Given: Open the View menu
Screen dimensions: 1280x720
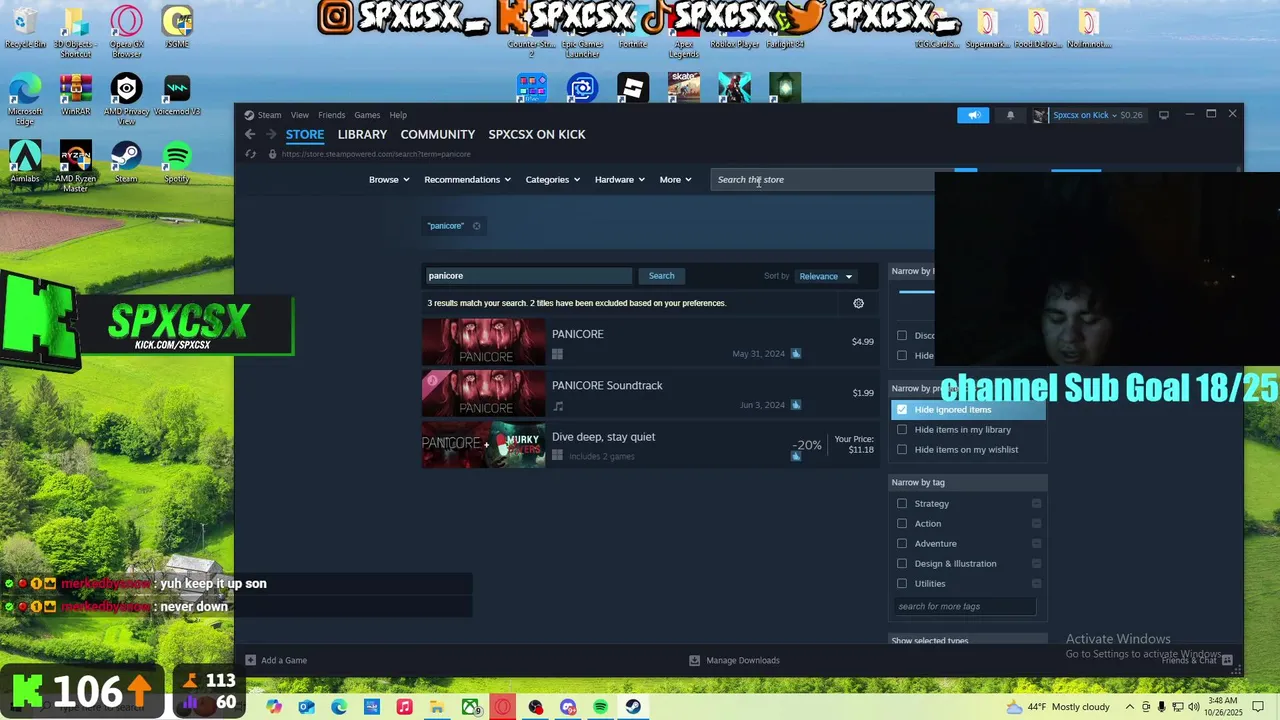Looking at the screenshot, I should tap(300, 115).
